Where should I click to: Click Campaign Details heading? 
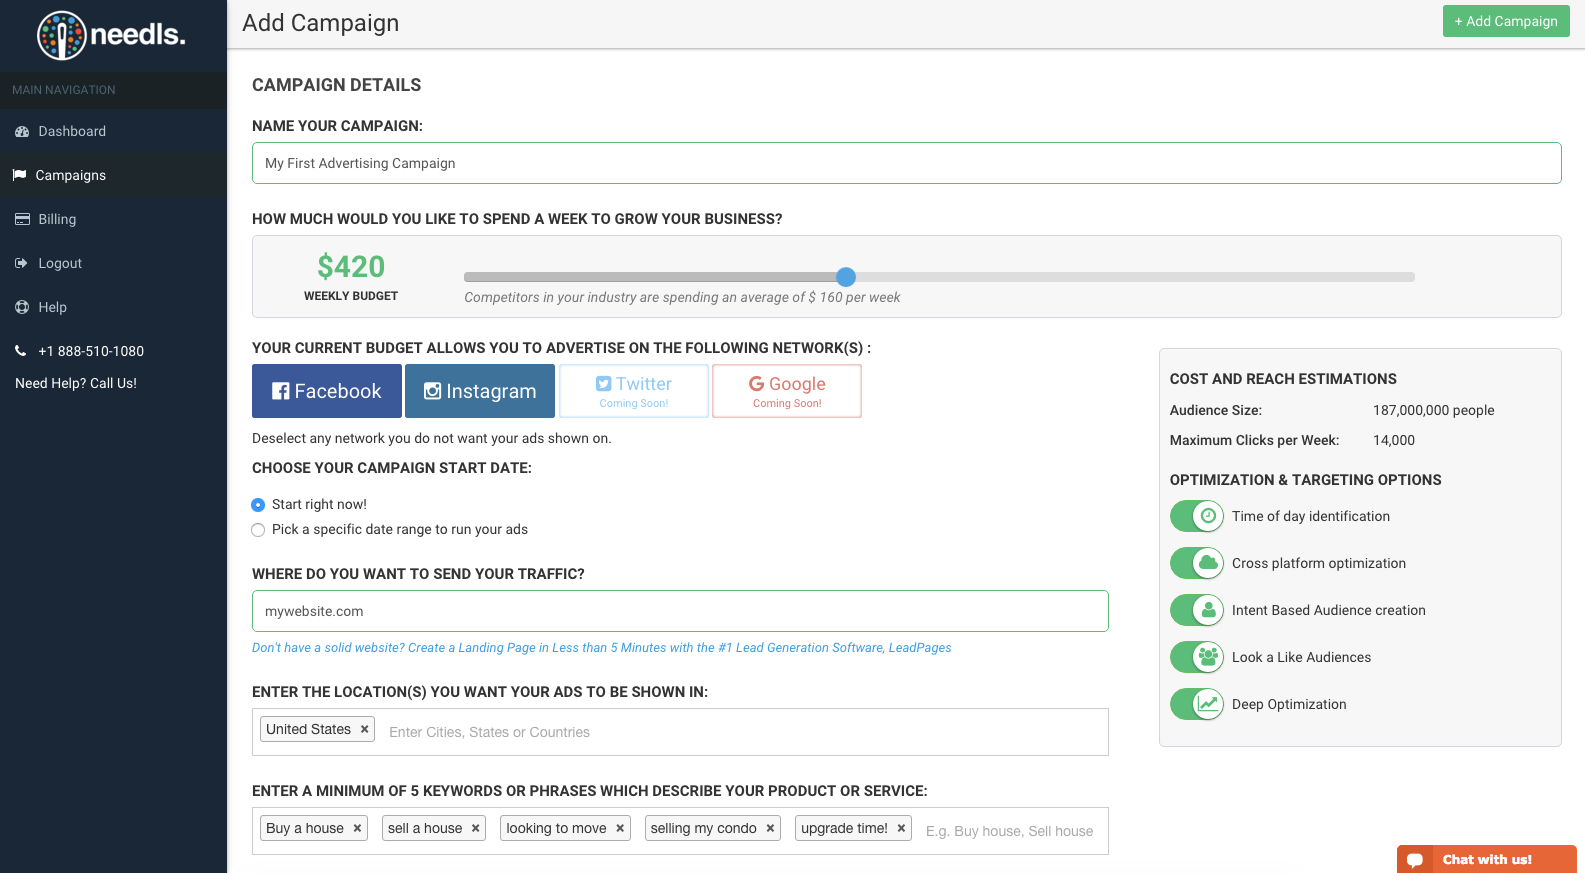(x=337, y=85)
